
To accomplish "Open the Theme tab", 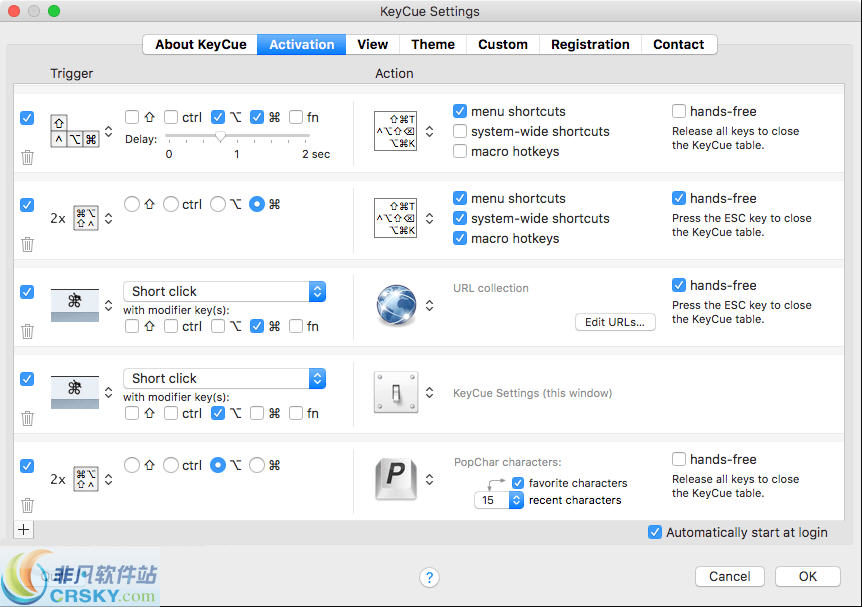I will (x=433, y=45).
